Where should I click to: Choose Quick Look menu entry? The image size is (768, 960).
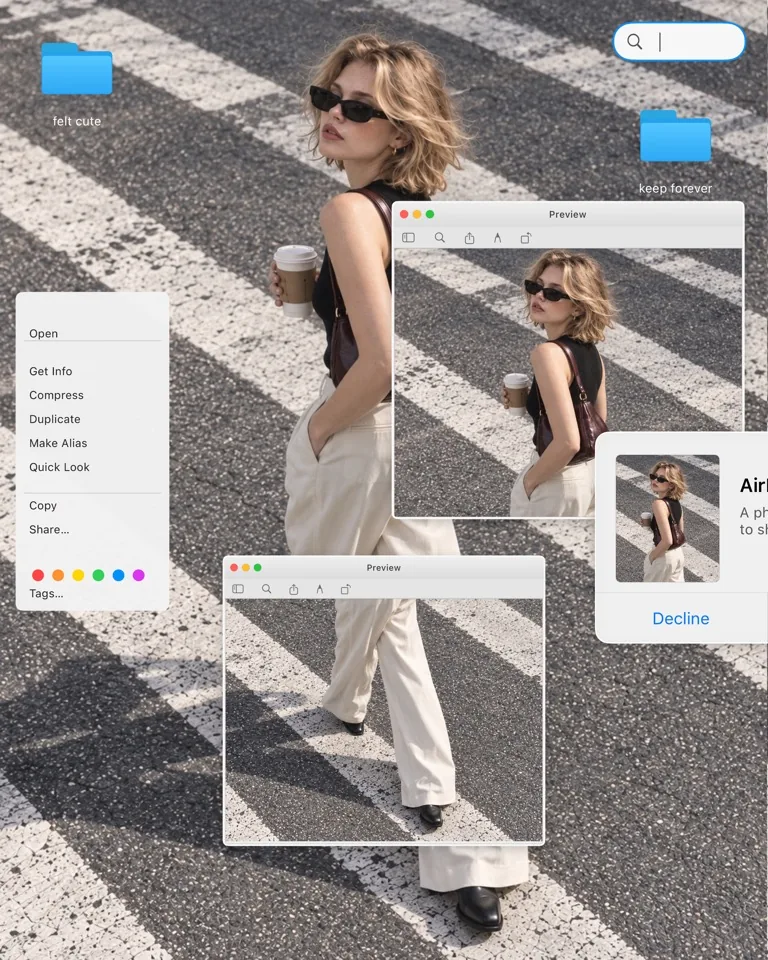click(59, 467)
